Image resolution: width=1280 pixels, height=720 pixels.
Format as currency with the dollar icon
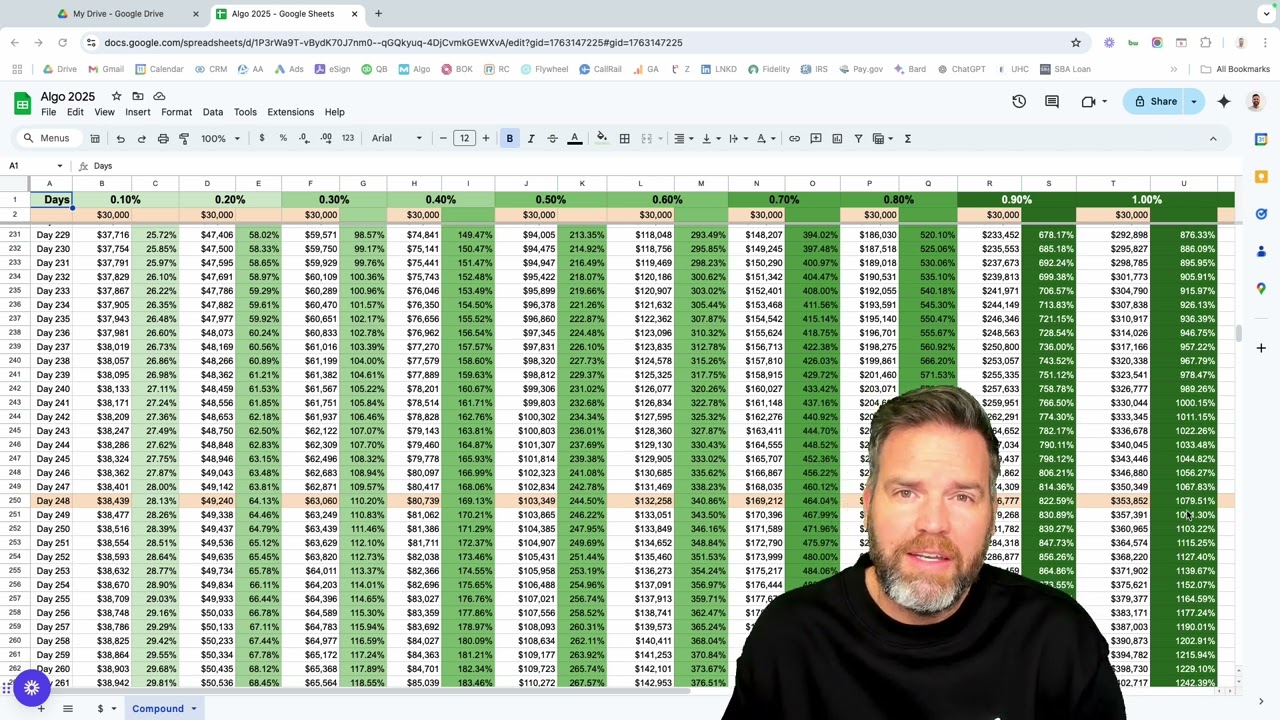click(x=262, y=138)
